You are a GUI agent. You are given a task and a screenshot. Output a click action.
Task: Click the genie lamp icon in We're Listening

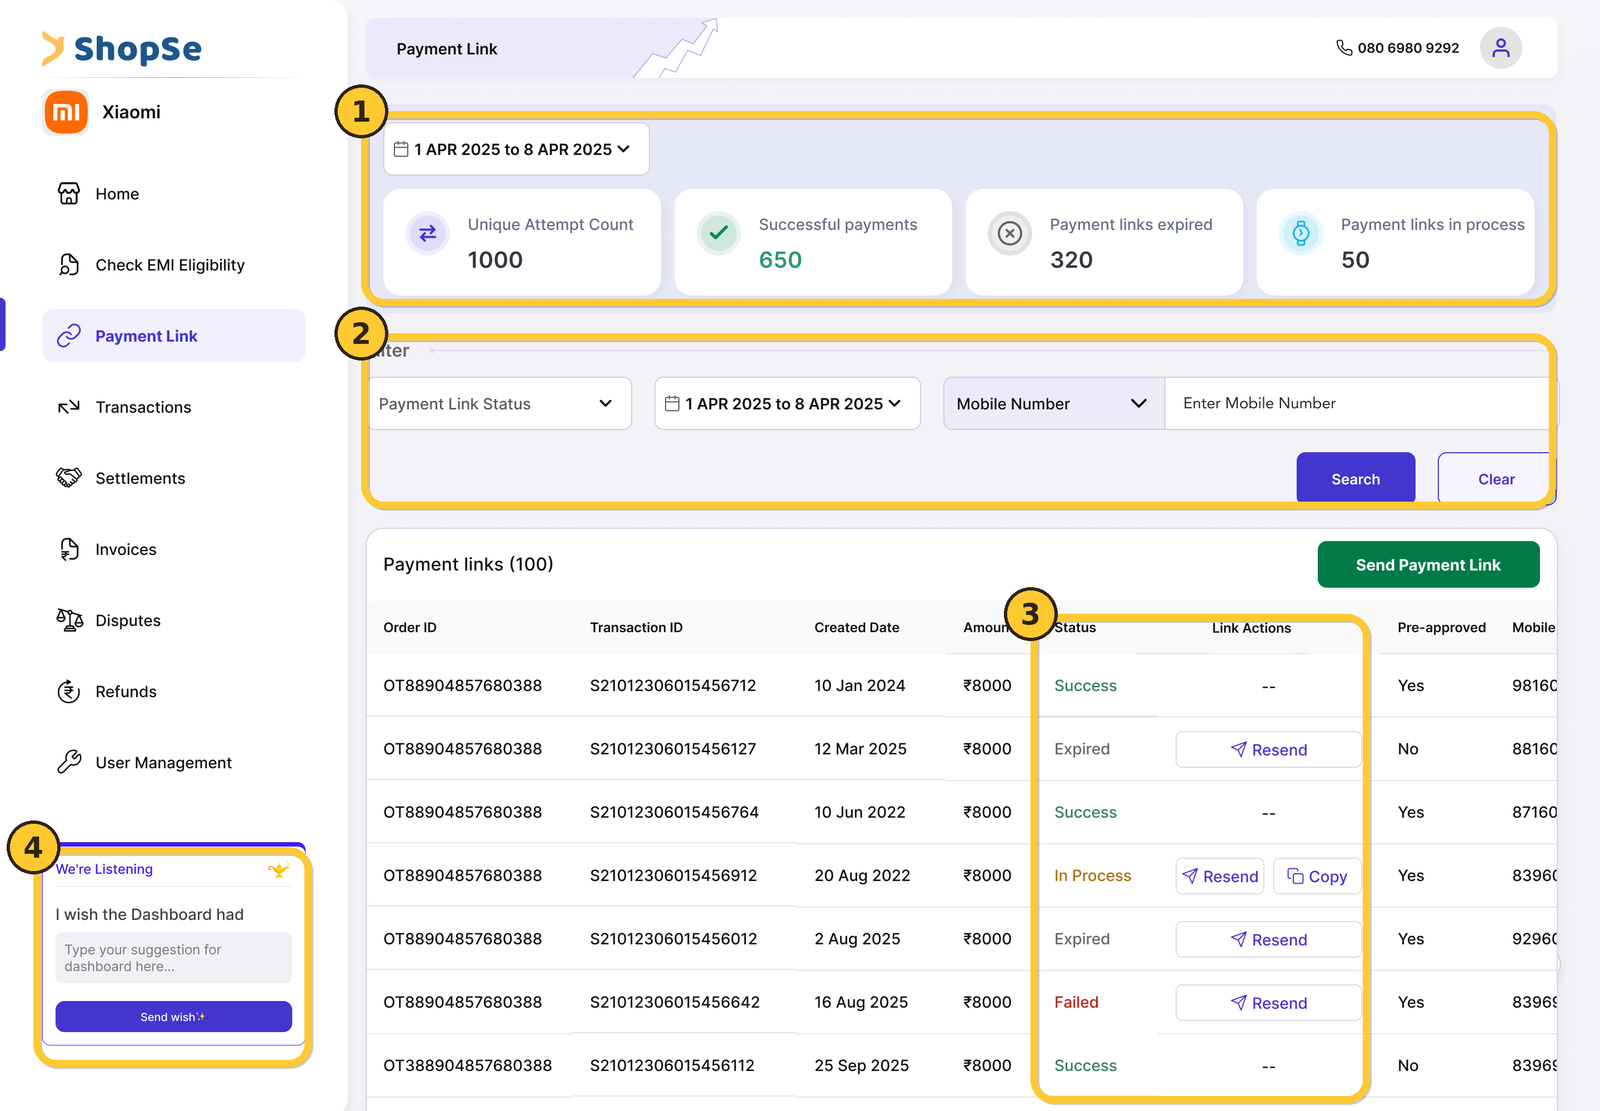point(279,870)
